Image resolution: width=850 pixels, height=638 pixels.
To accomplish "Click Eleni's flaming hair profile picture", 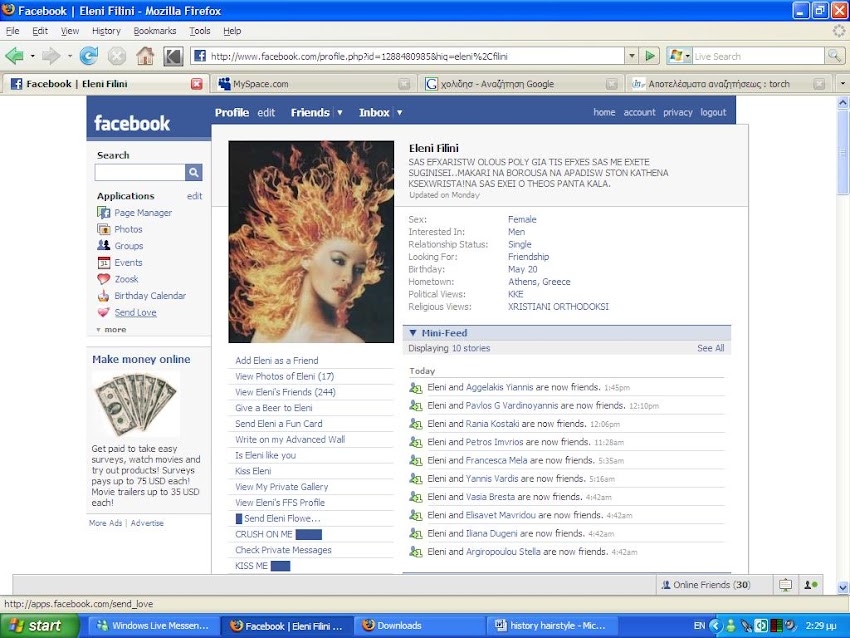I will click(311, 242).
